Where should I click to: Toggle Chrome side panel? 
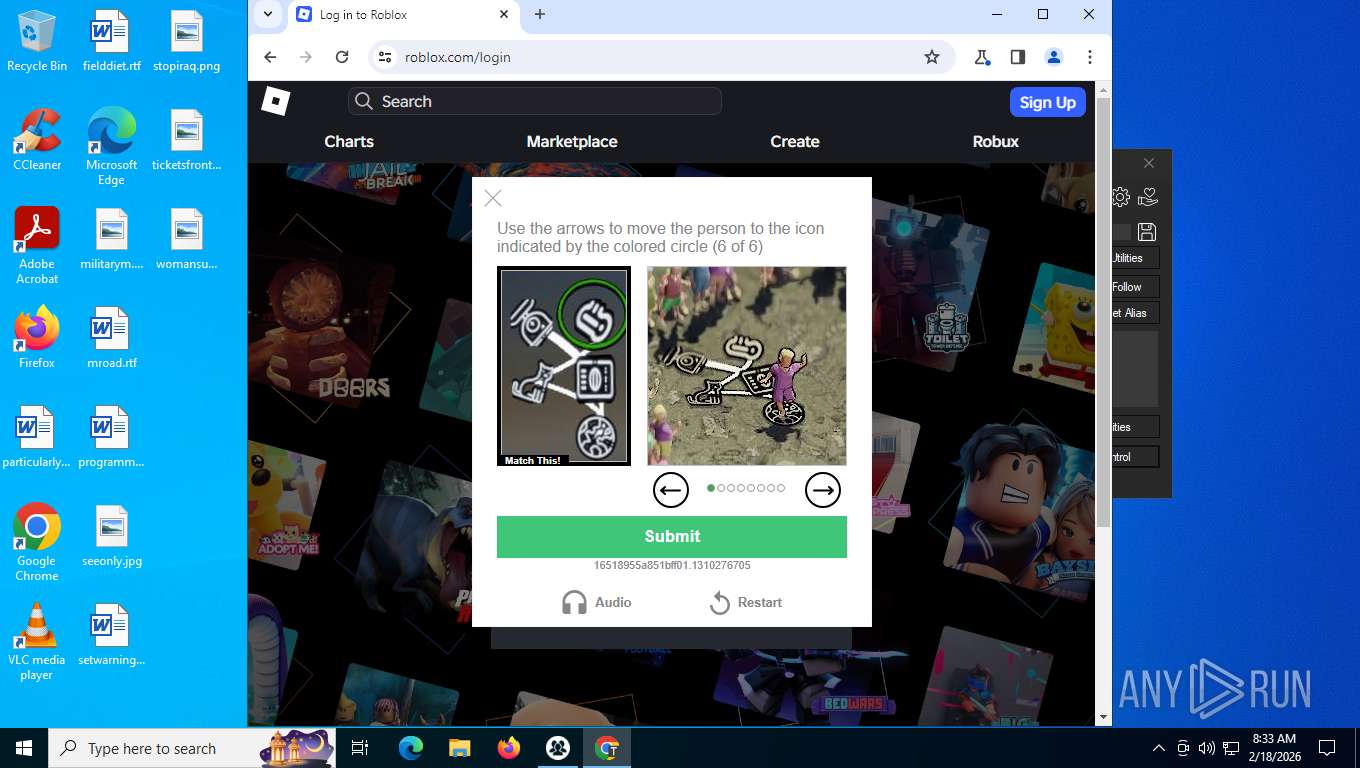click(1018, 57)
